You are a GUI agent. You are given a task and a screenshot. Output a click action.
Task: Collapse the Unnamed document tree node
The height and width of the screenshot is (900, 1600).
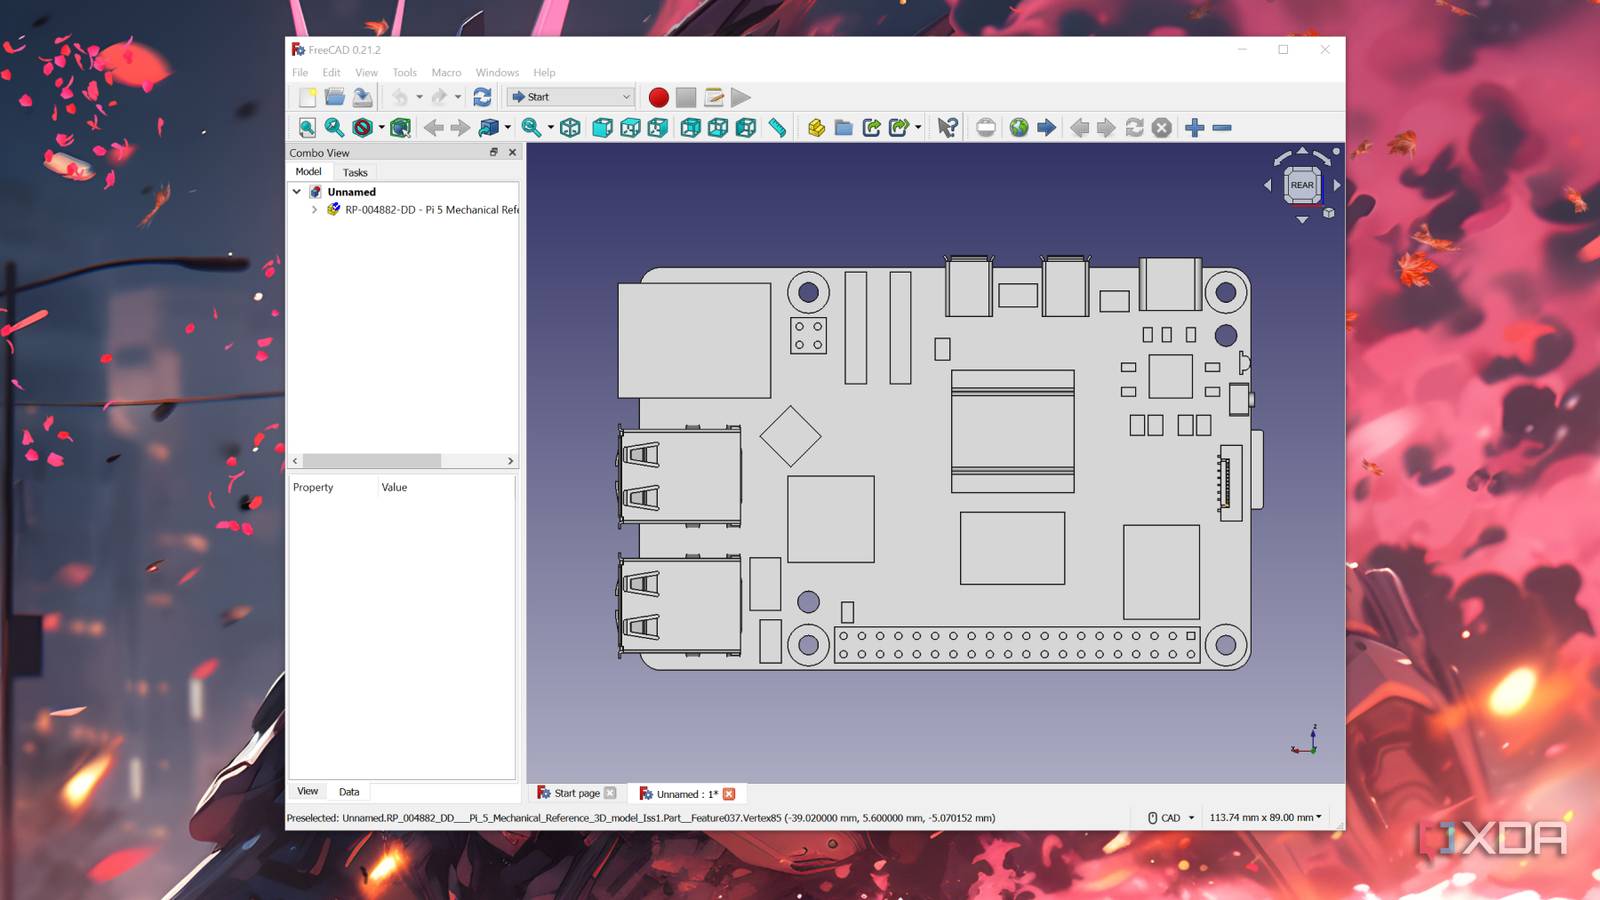pos(297,192)
